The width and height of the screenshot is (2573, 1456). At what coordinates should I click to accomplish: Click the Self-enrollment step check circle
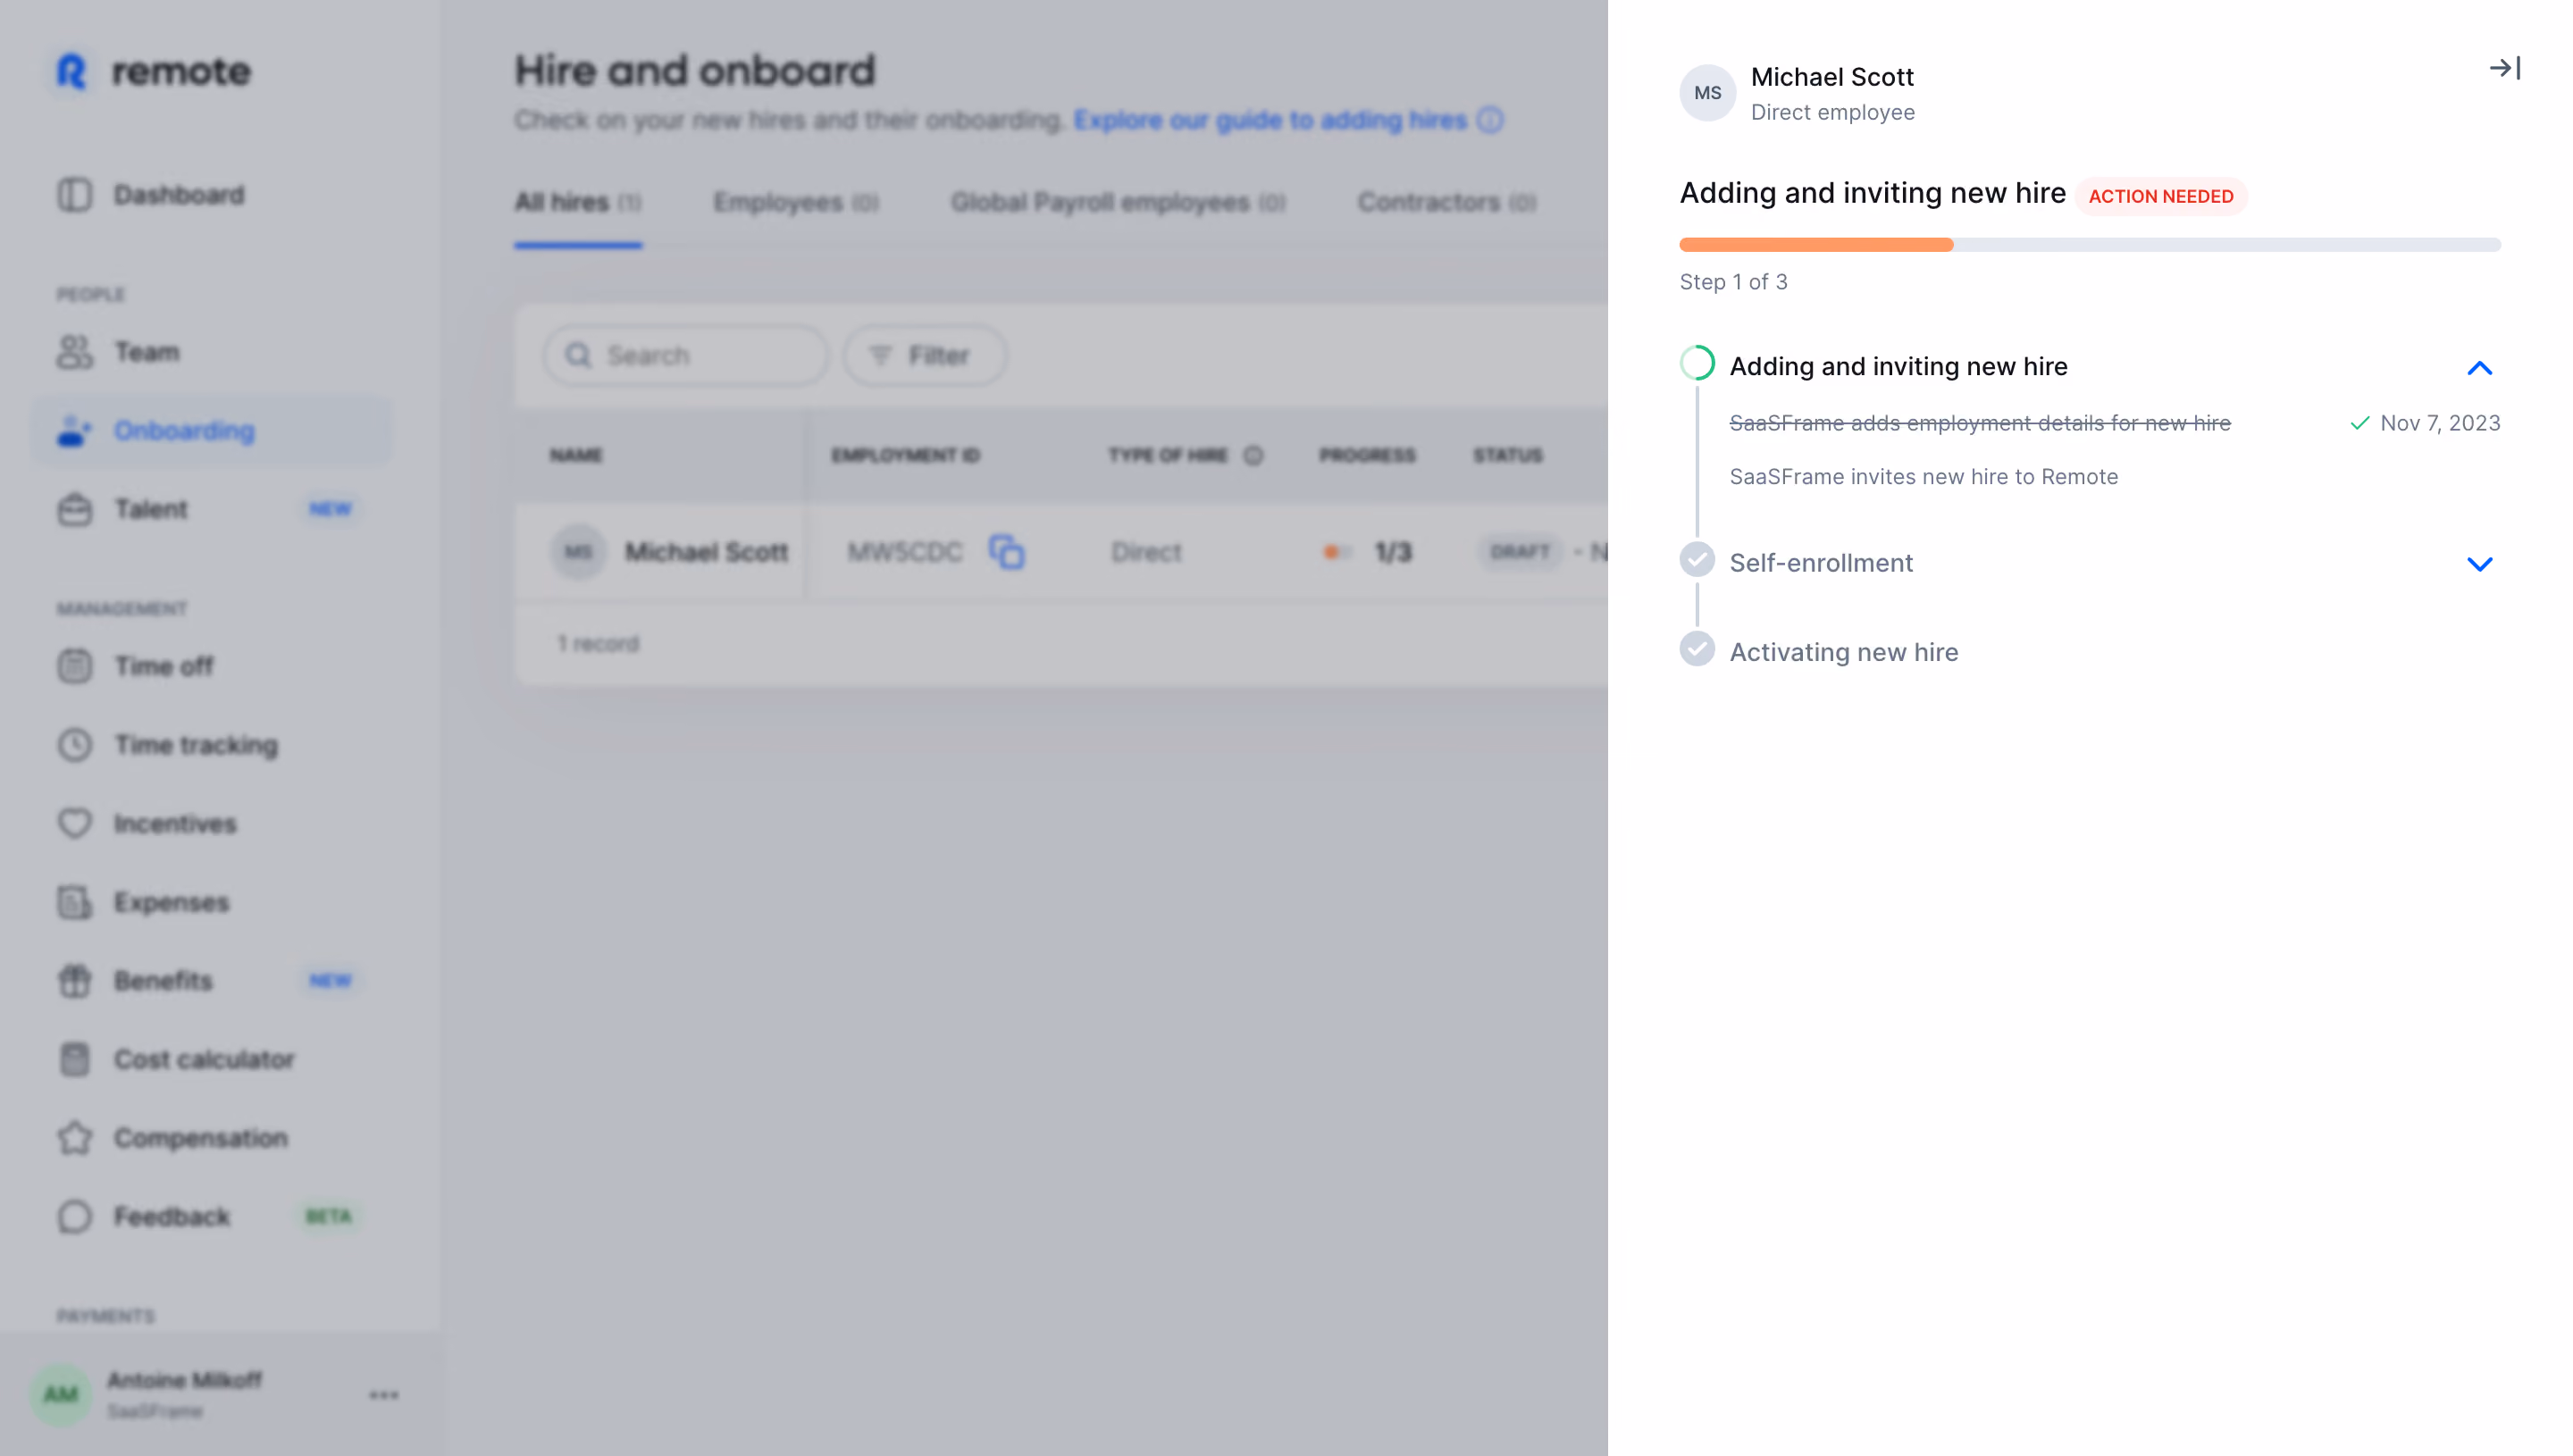click(x=1697, y=560)
